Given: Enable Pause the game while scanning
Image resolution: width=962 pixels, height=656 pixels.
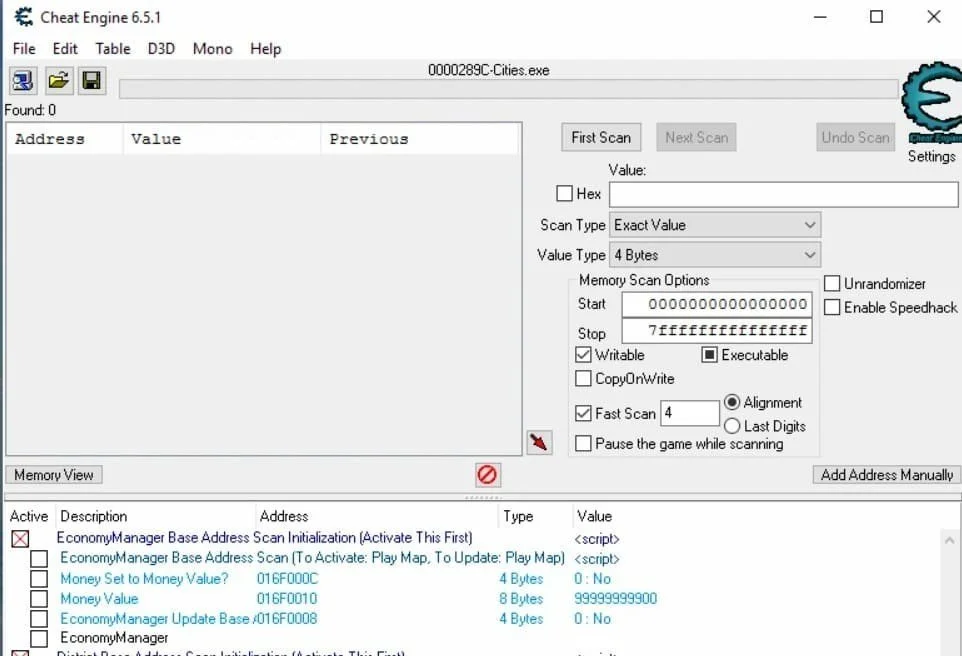Looking at the screenshot, I should click(583, 443).
